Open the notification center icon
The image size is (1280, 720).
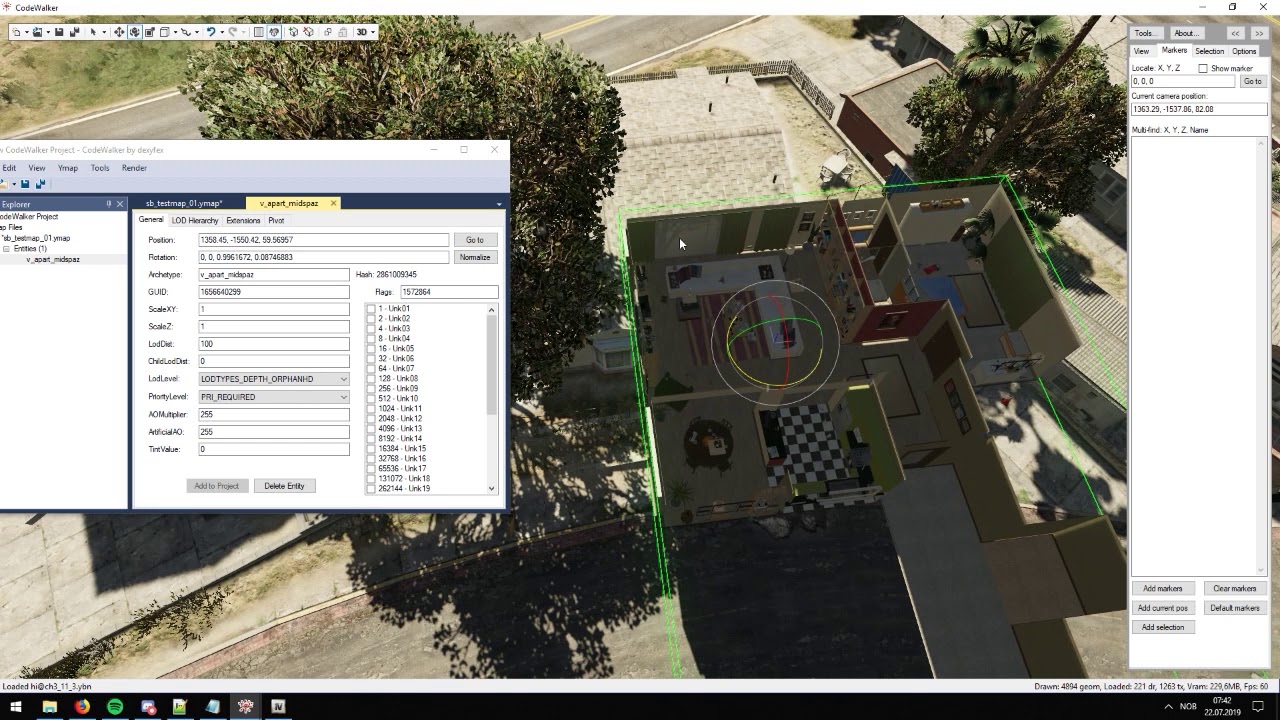[1258, 707]
